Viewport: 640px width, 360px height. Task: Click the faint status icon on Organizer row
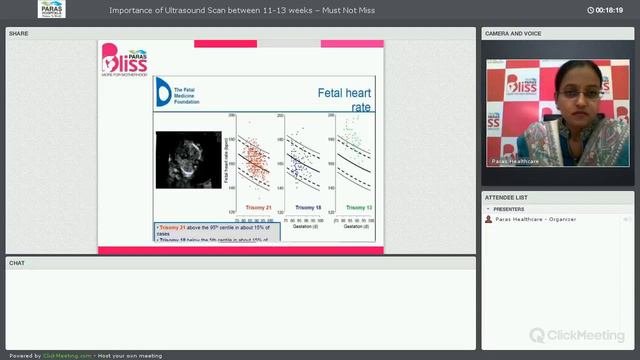[627, 220]
